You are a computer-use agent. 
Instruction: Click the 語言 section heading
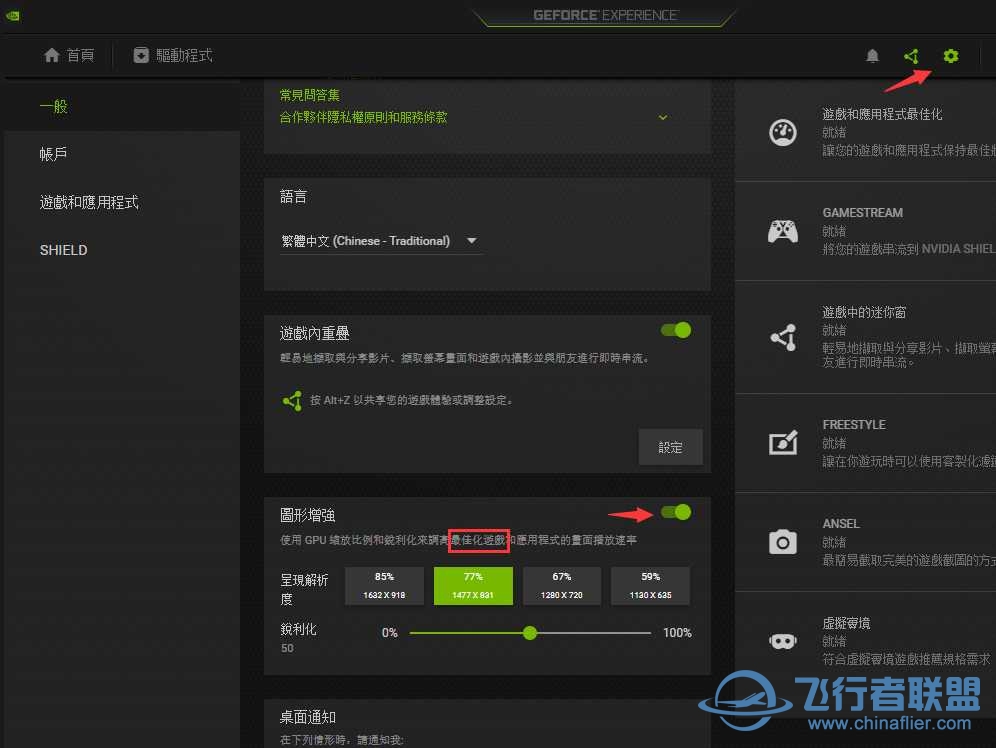(293, 197)
